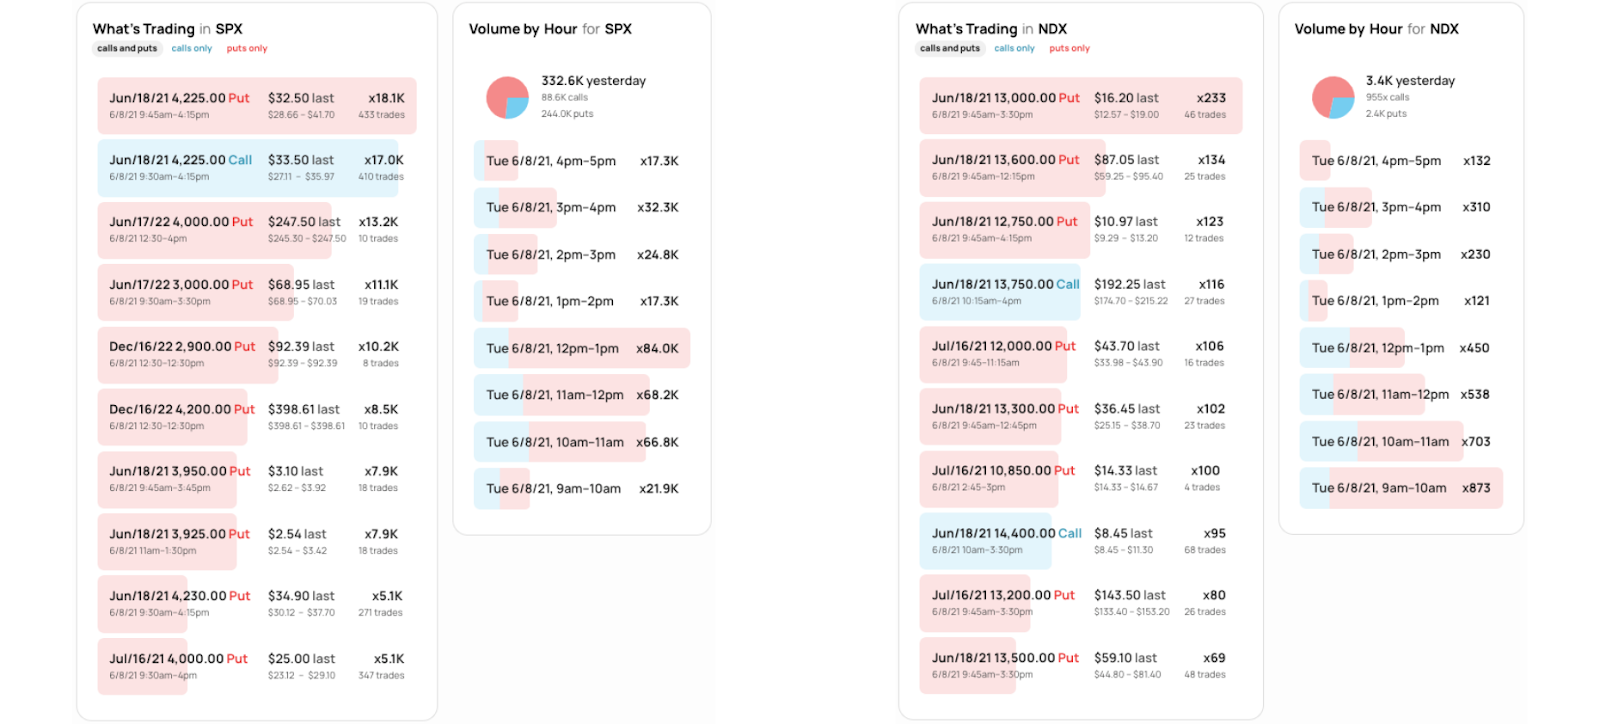Show NDX "puts only" trades
This screenshot has height=724, width=1600.
pyautogui.click(x=1069, y=48)
